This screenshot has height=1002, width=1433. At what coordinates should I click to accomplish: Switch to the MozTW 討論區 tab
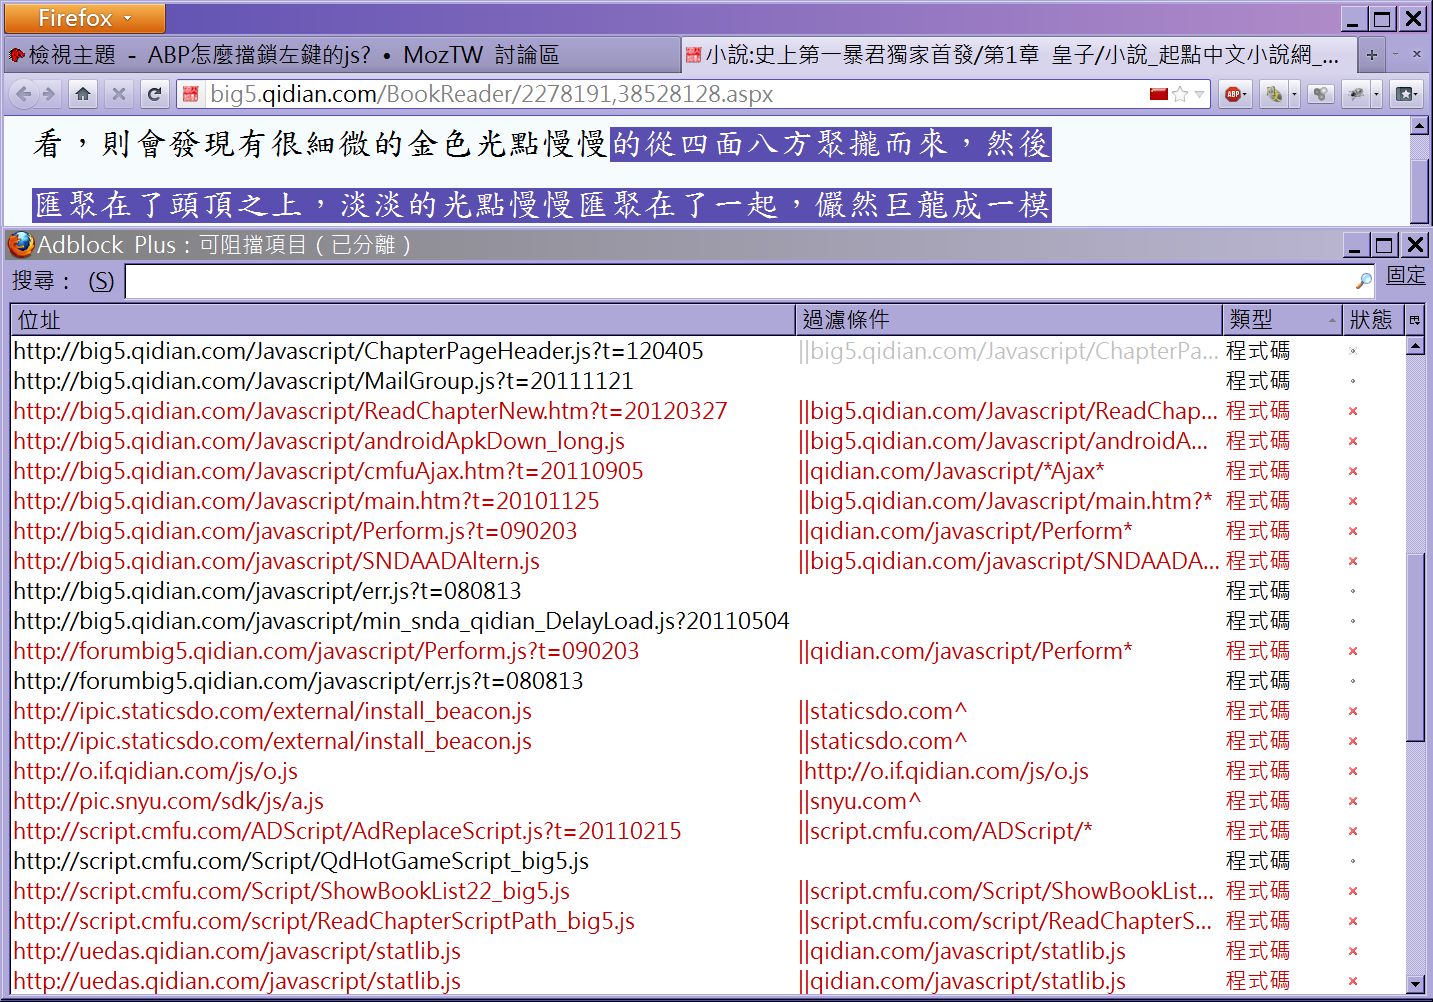click(x=340, y=55)
